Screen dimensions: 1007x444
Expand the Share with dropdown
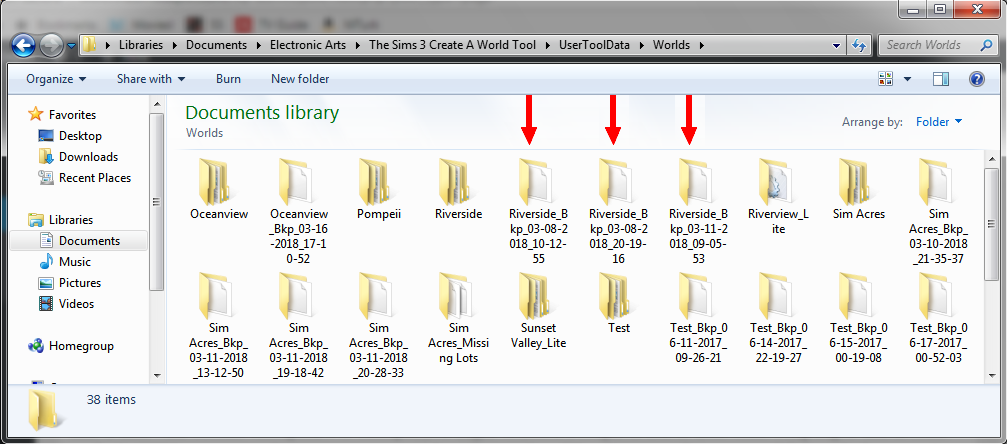150,79
